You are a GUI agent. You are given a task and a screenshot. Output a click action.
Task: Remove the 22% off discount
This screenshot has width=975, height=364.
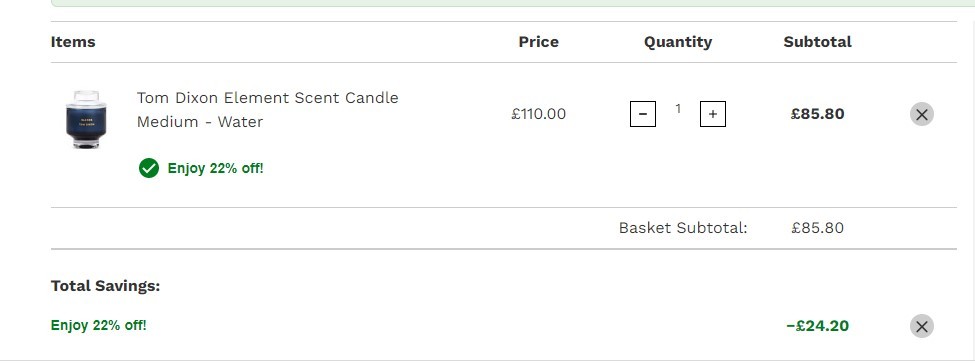point(922,326)
